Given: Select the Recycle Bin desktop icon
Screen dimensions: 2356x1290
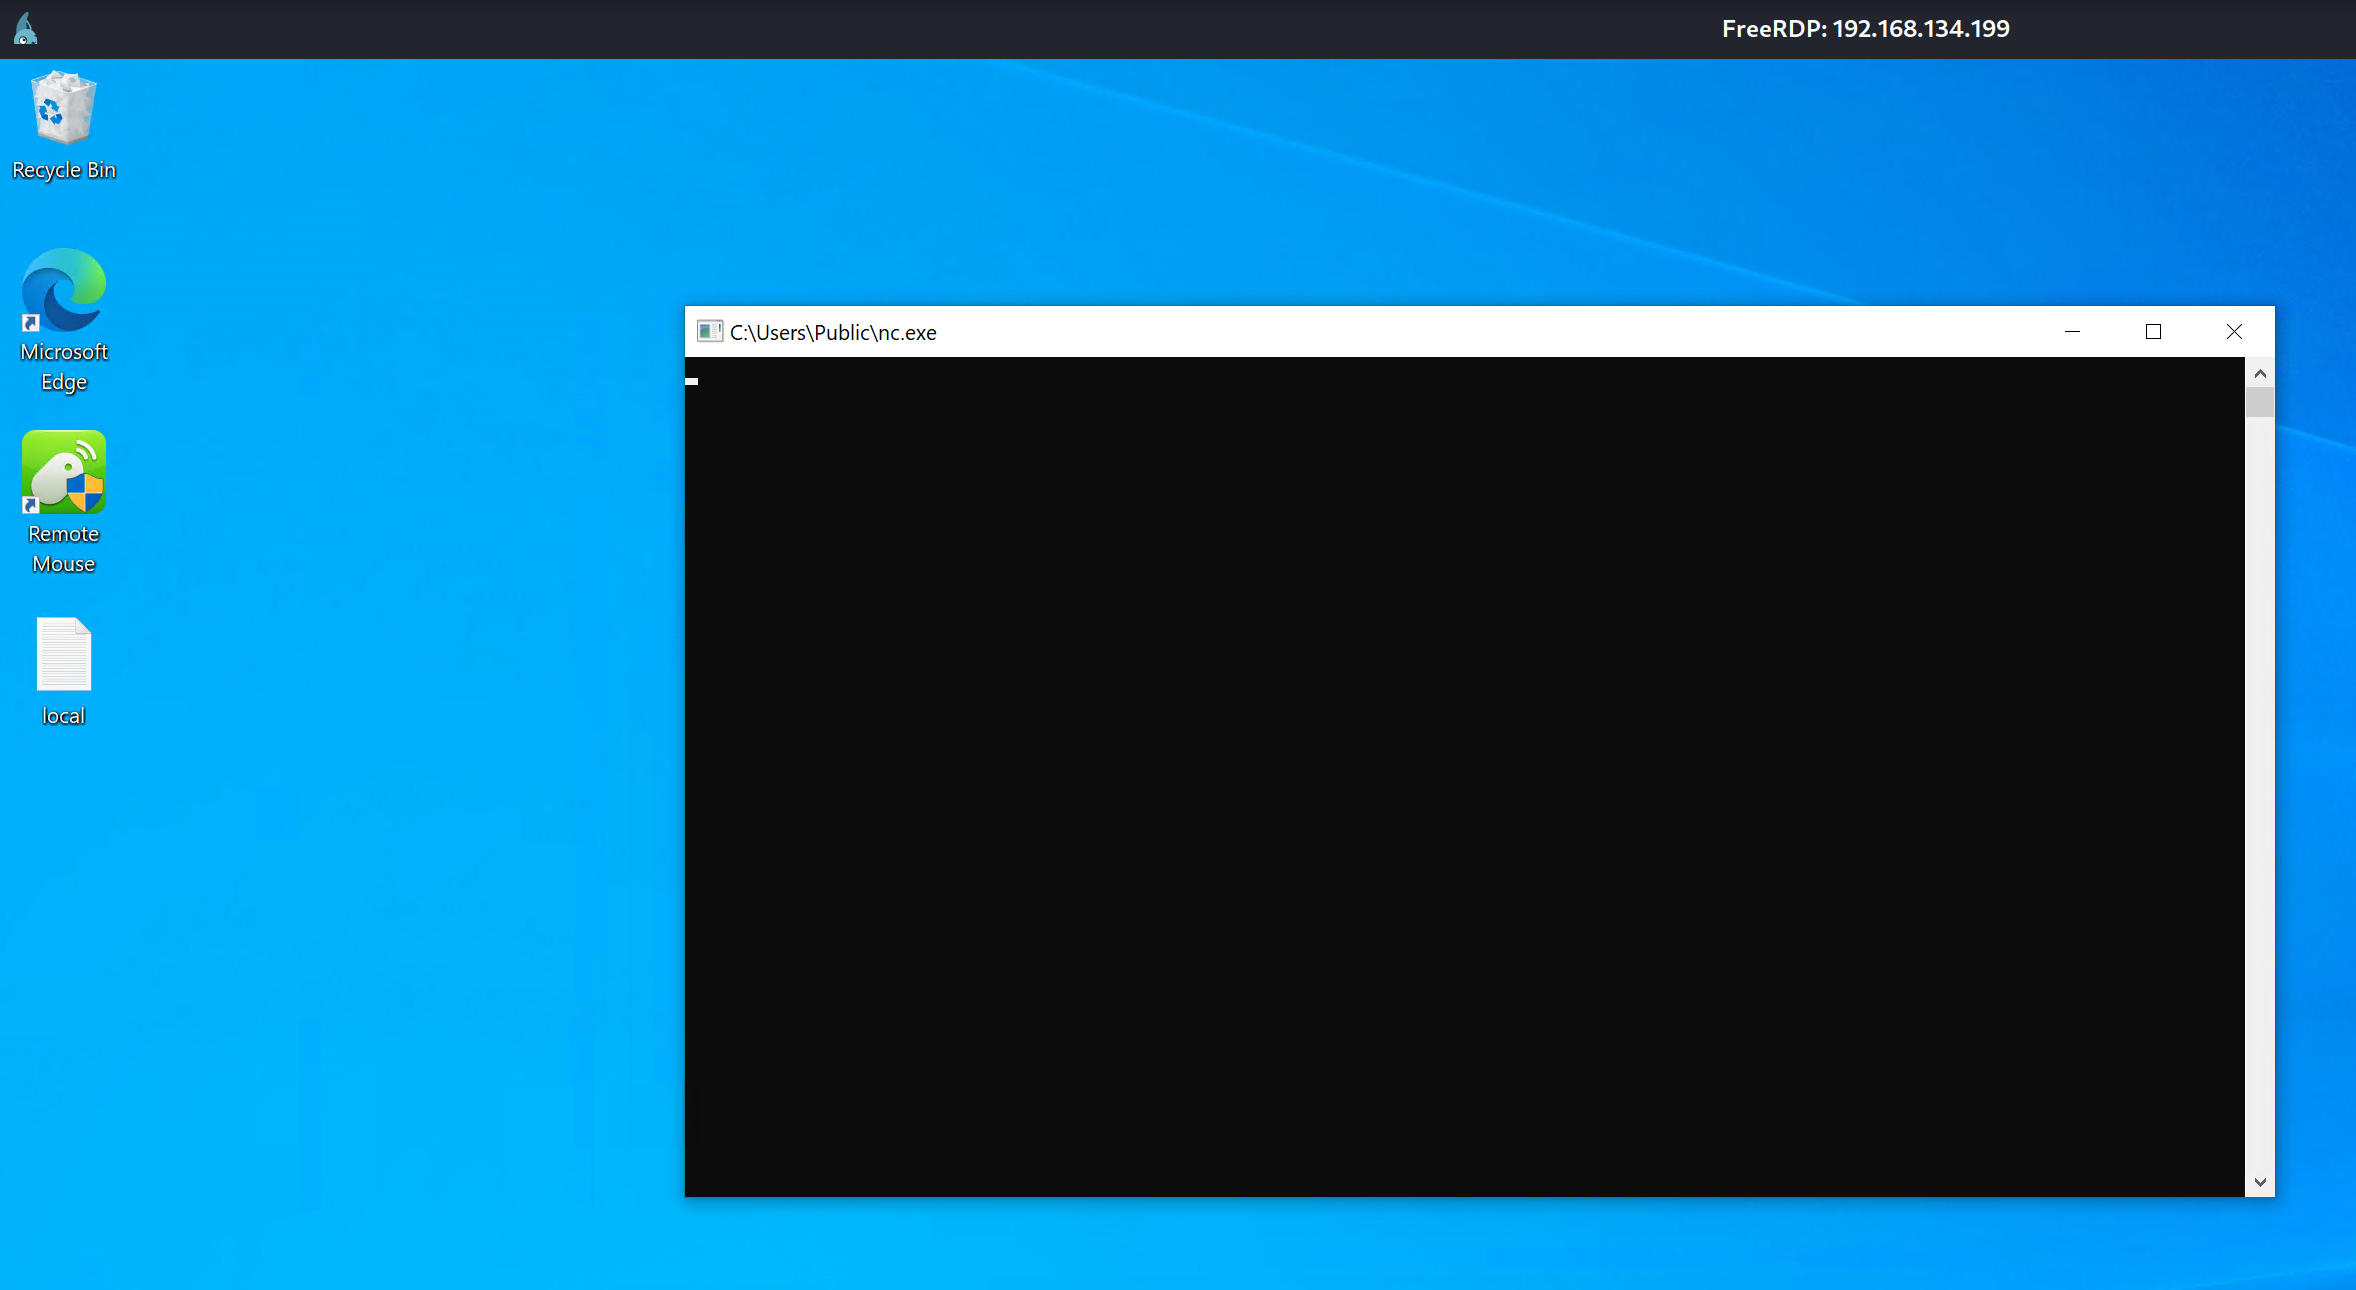Looking at the screenshot, I should pos(64,108).
